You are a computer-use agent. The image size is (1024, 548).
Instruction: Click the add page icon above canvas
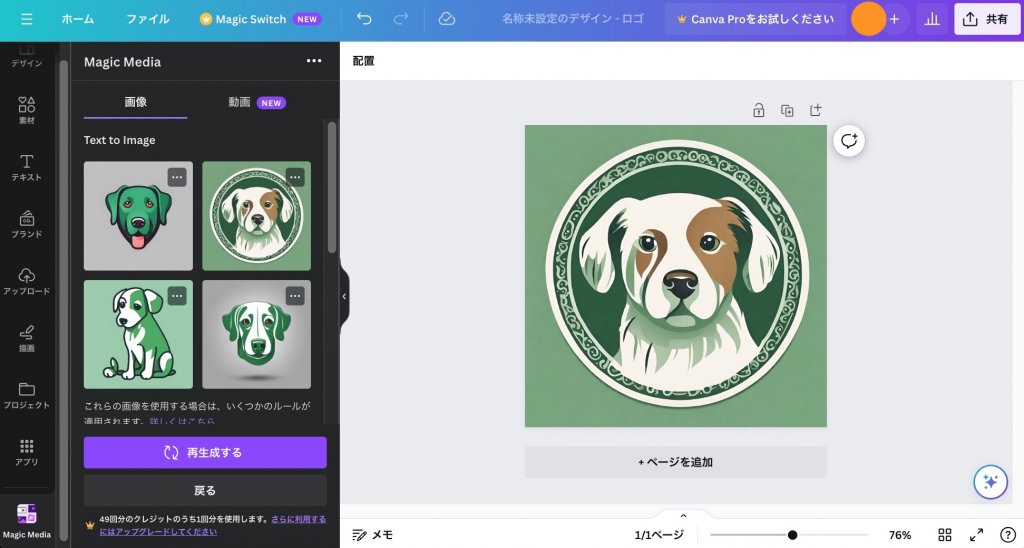tap(816, 110)
